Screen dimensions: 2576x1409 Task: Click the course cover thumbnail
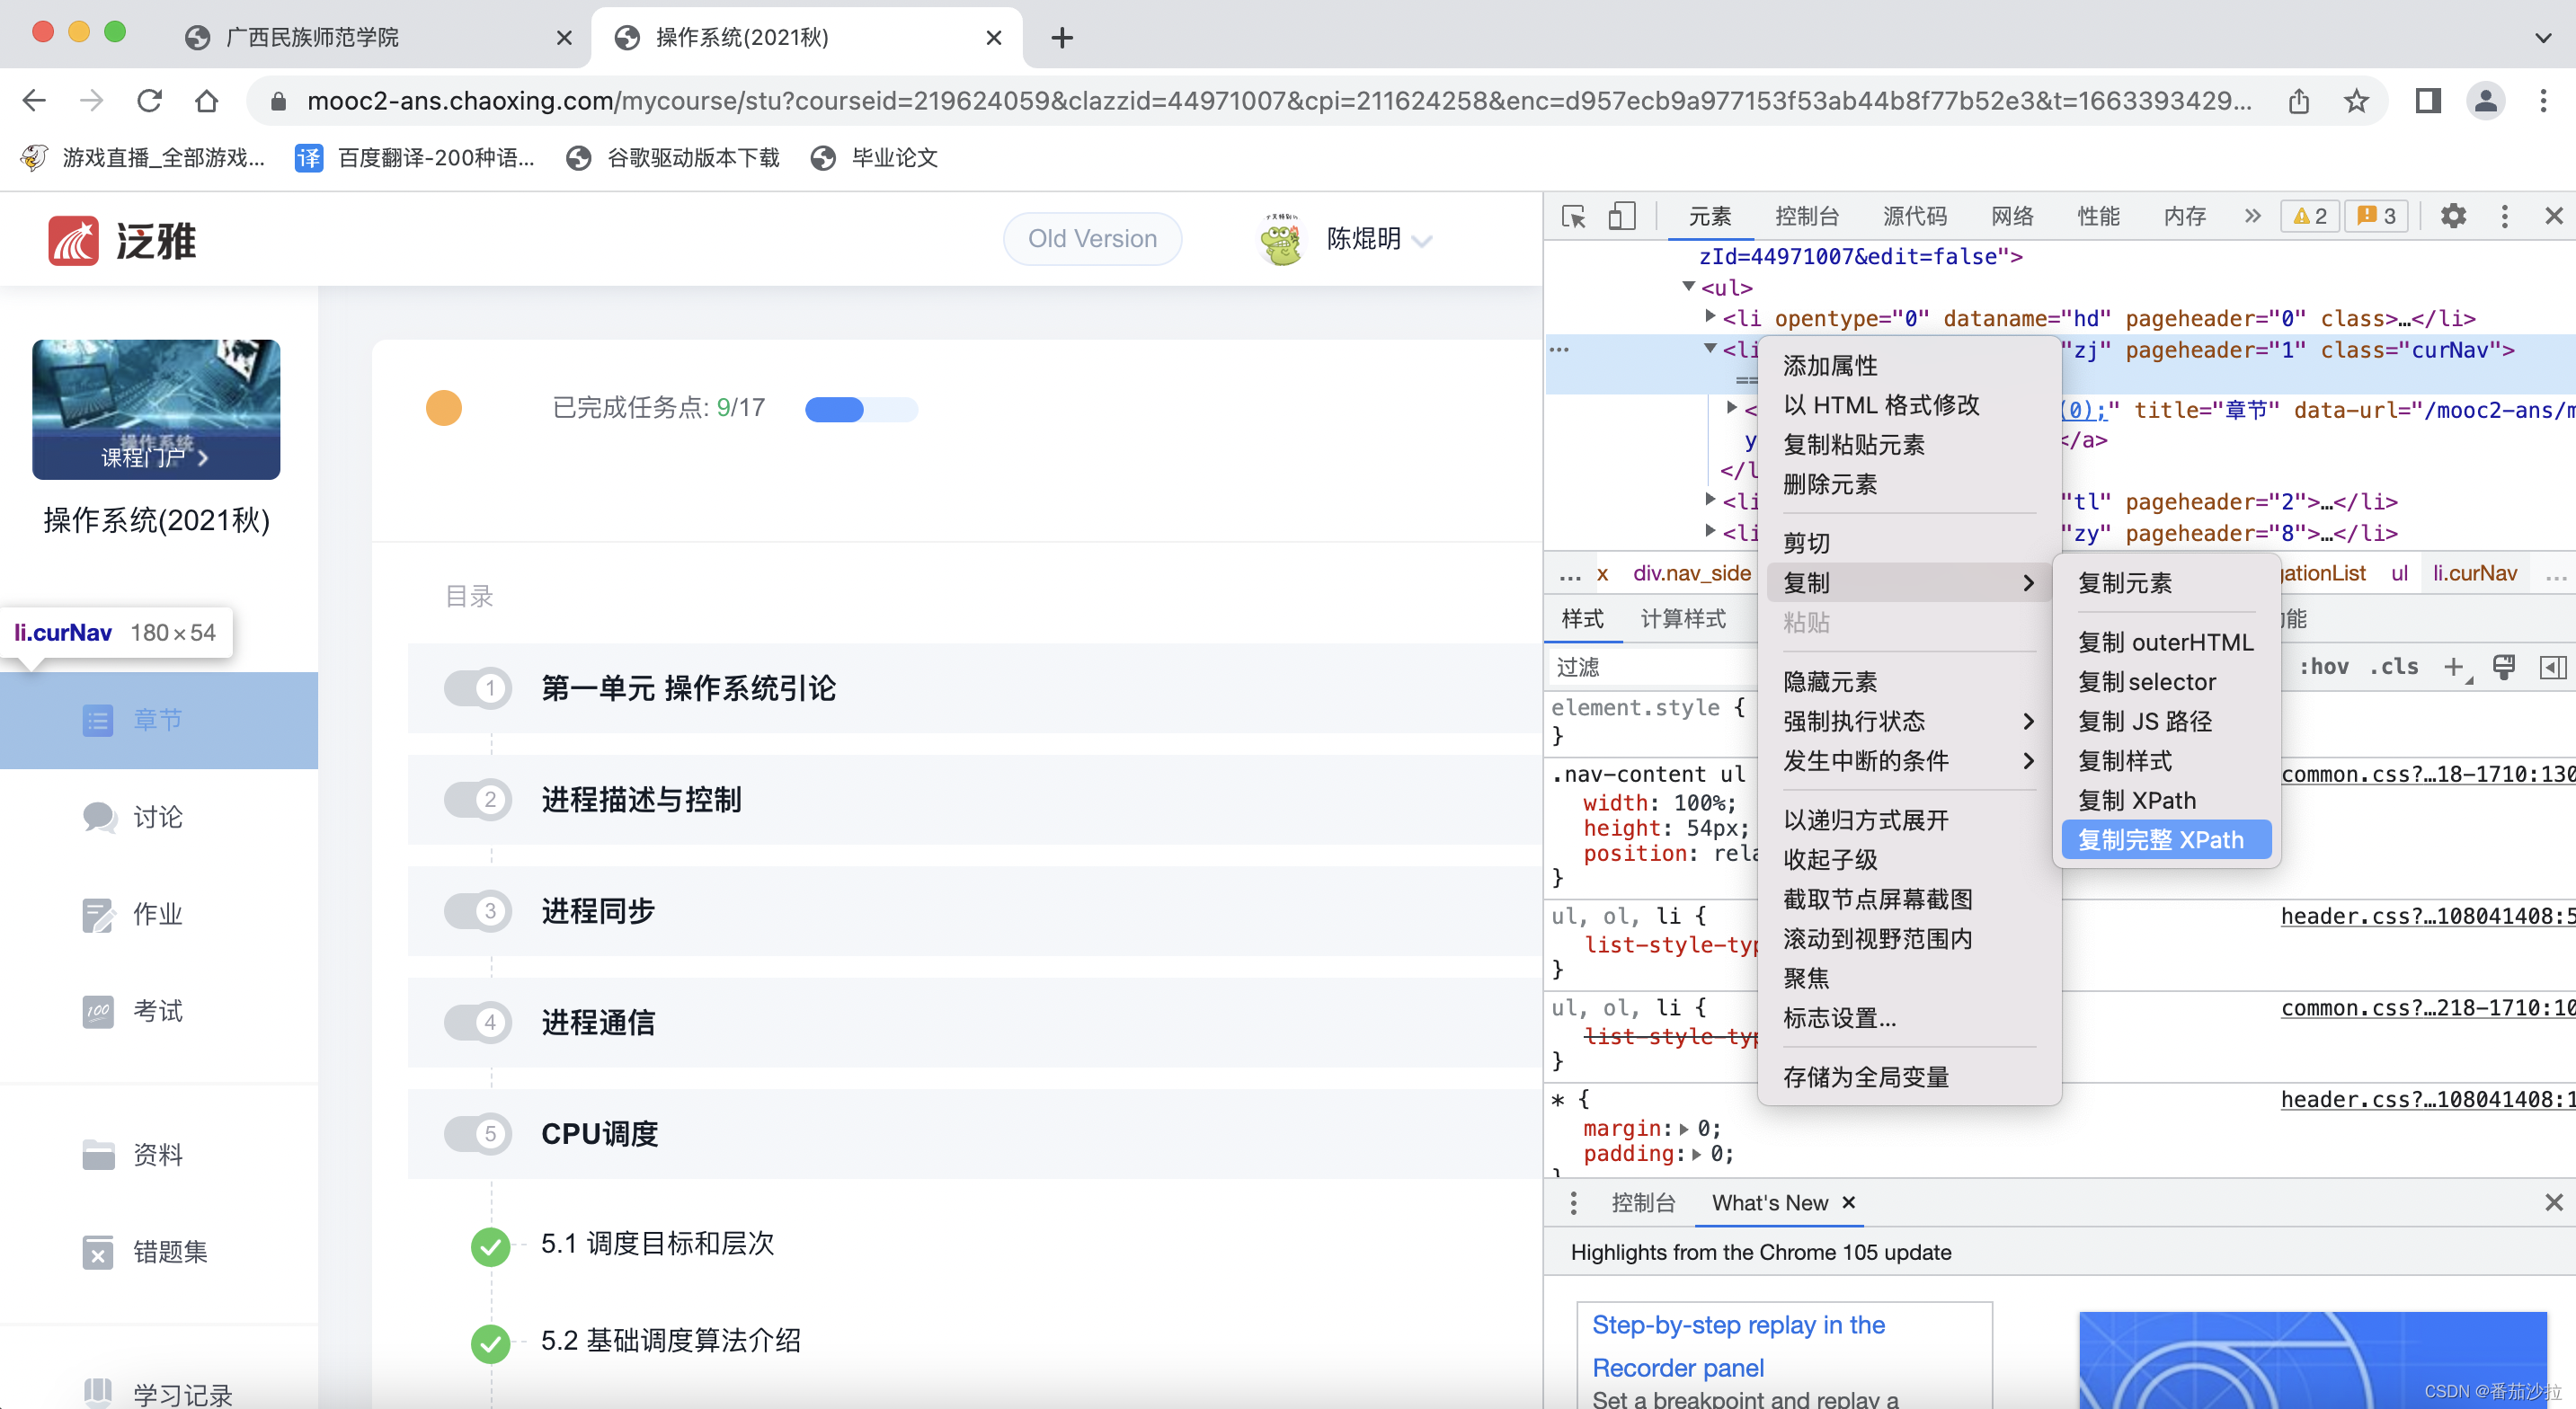click(156, 409)
